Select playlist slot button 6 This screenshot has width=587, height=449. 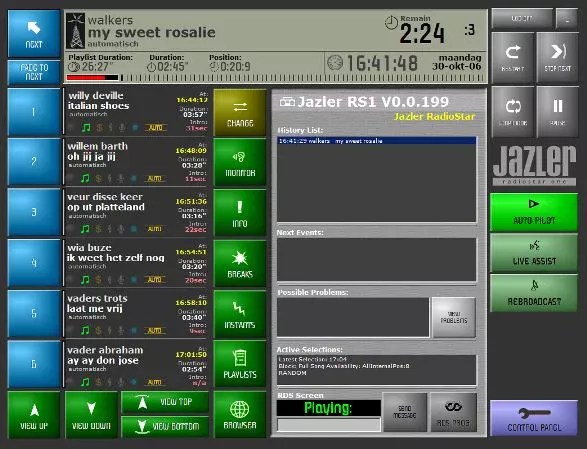pos(34,364)
